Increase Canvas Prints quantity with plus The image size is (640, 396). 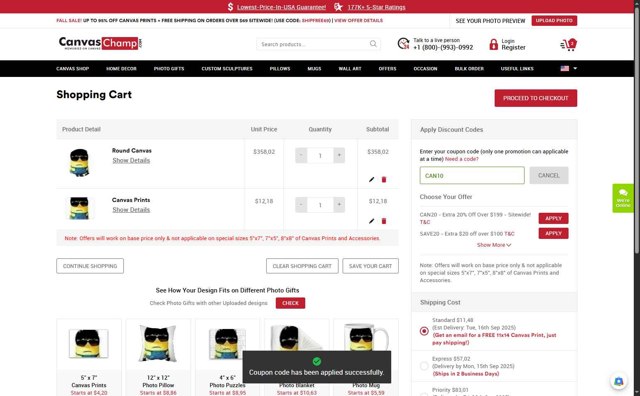(339, 205)
